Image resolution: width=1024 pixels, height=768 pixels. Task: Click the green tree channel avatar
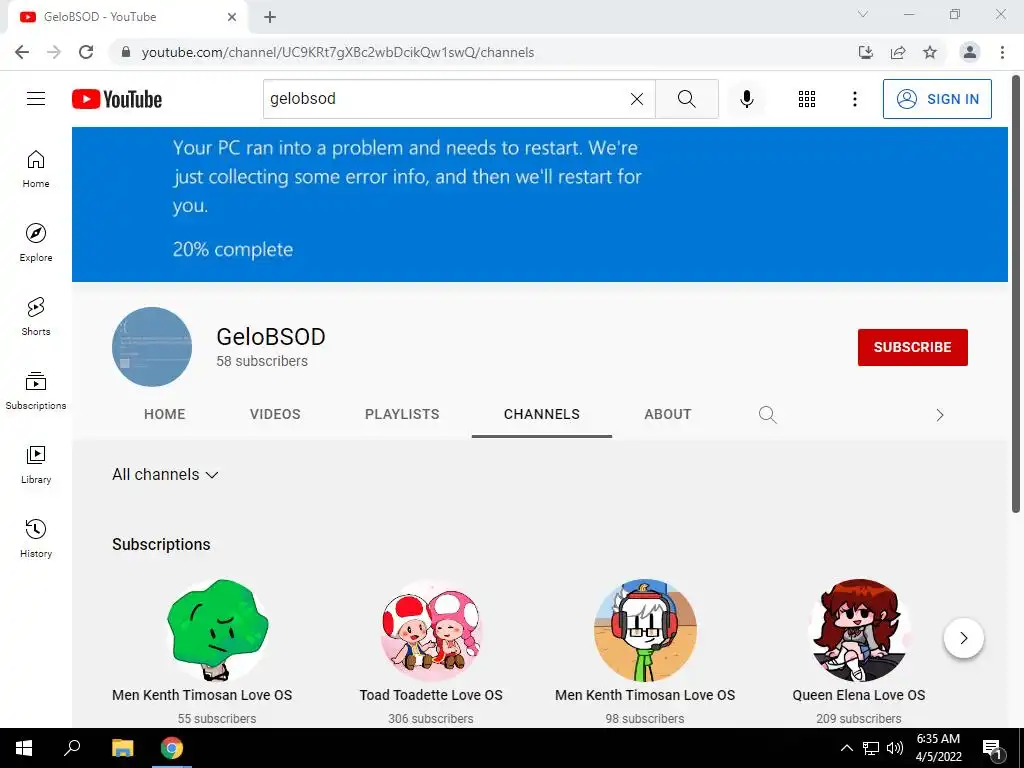(217, 630)
